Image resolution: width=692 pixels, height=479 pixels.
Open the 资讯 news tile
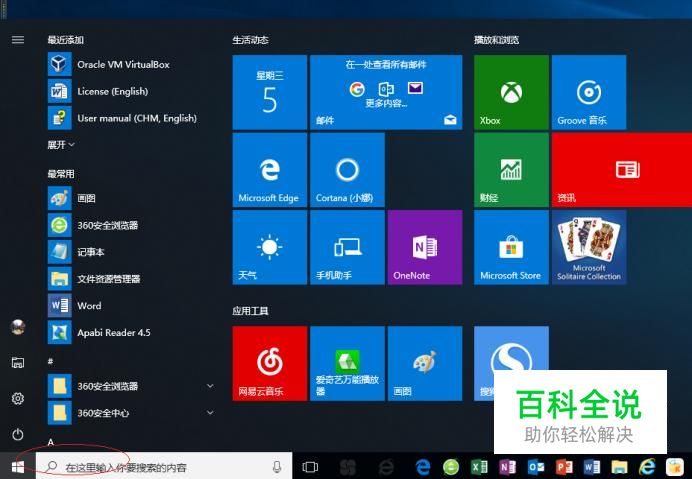point(622,170)
